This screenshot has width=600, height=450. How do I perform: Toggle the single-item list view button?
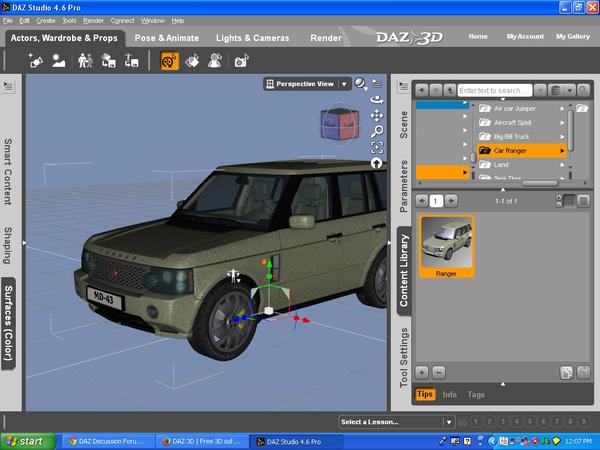[x=584, y=201]
